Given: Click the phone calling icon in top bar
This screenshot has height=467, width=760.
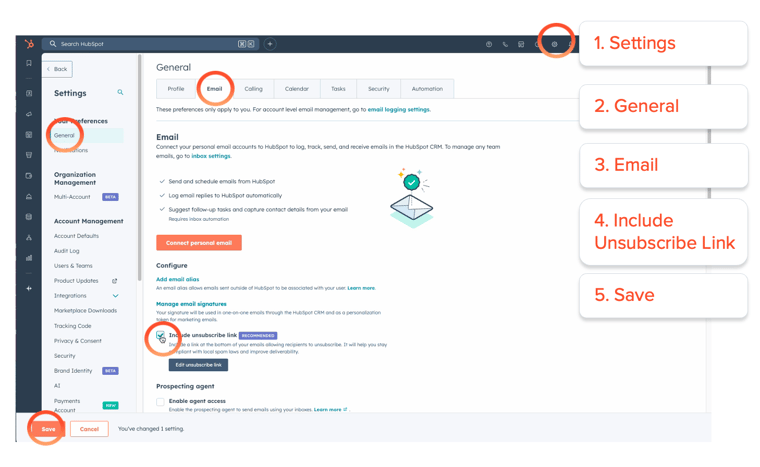Looking at the screenshot, I should 505,44.
